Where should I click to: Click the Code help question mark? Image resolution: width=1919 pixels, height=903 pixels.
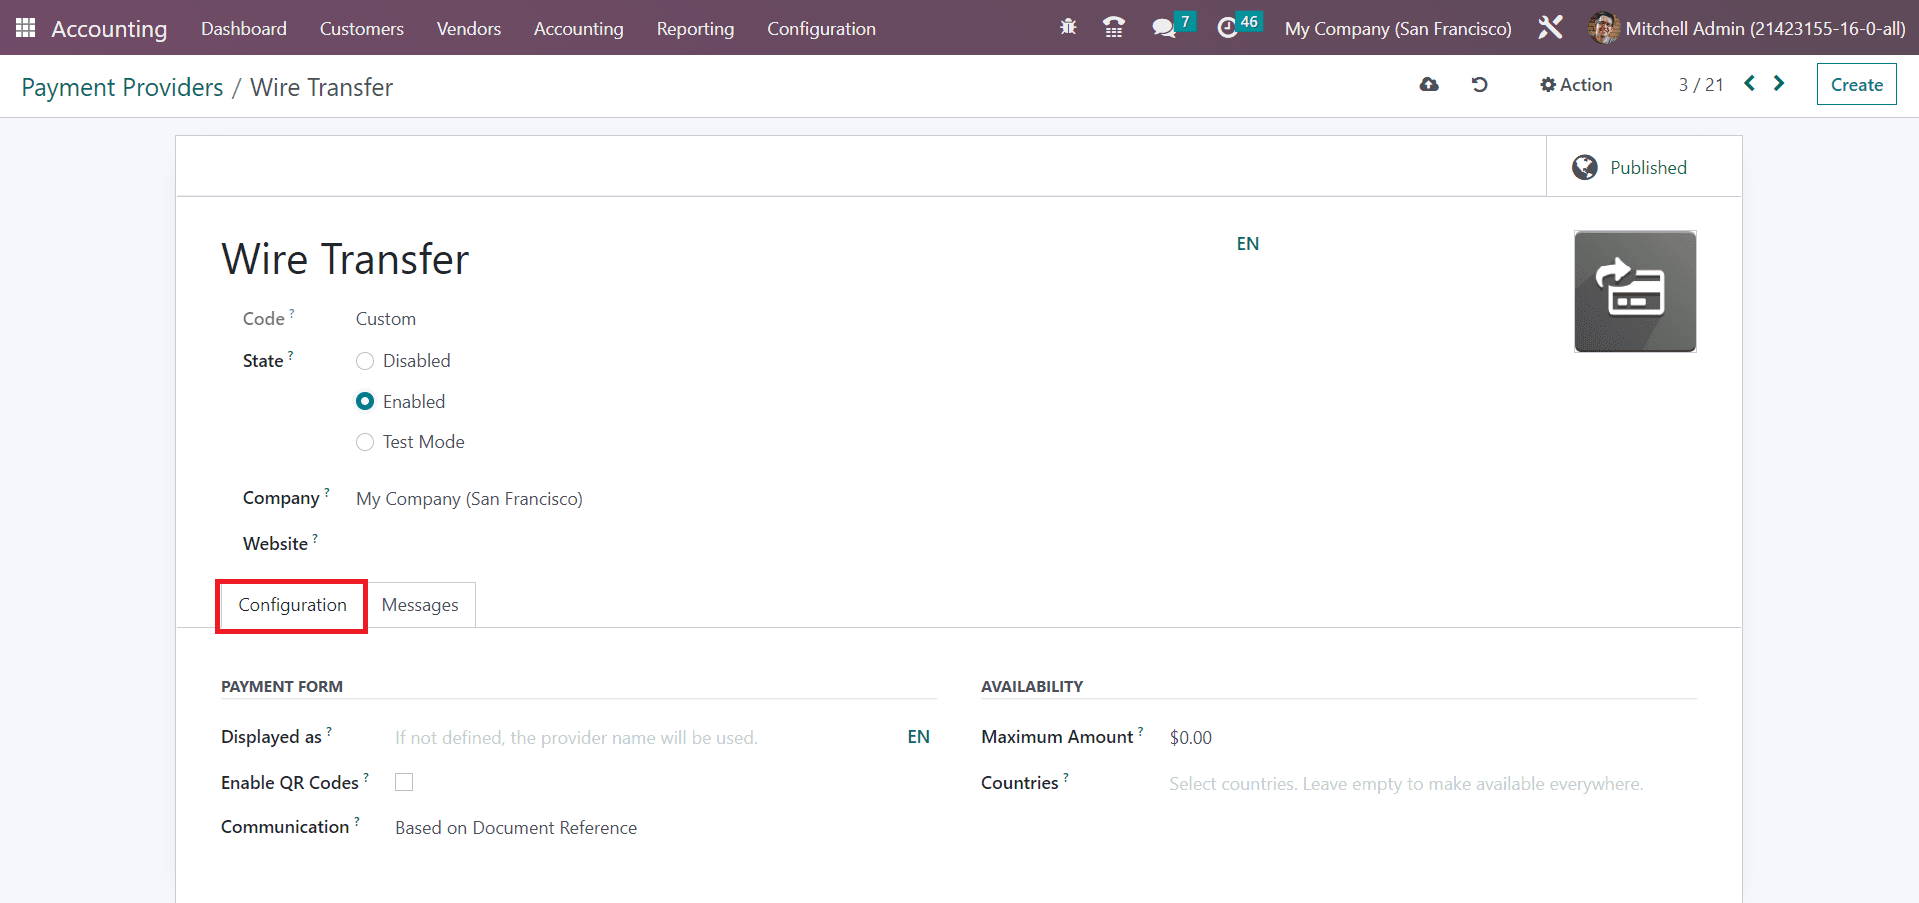click(x=292, y=313)
